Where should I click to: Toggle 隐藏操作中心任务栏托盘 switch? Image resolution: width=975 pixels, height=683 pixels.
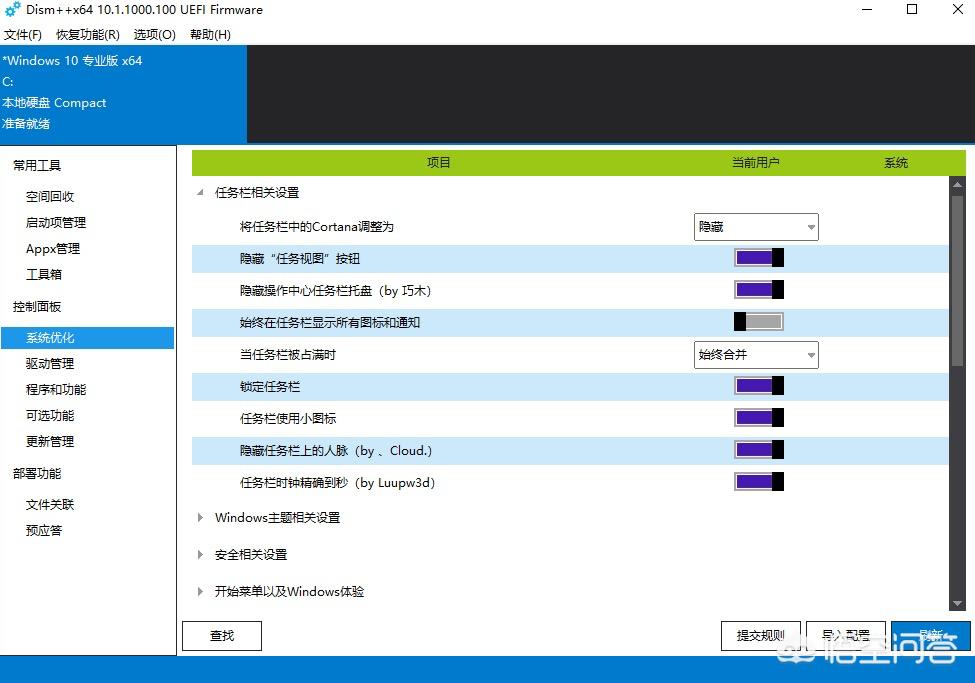(x=759, y=289)
